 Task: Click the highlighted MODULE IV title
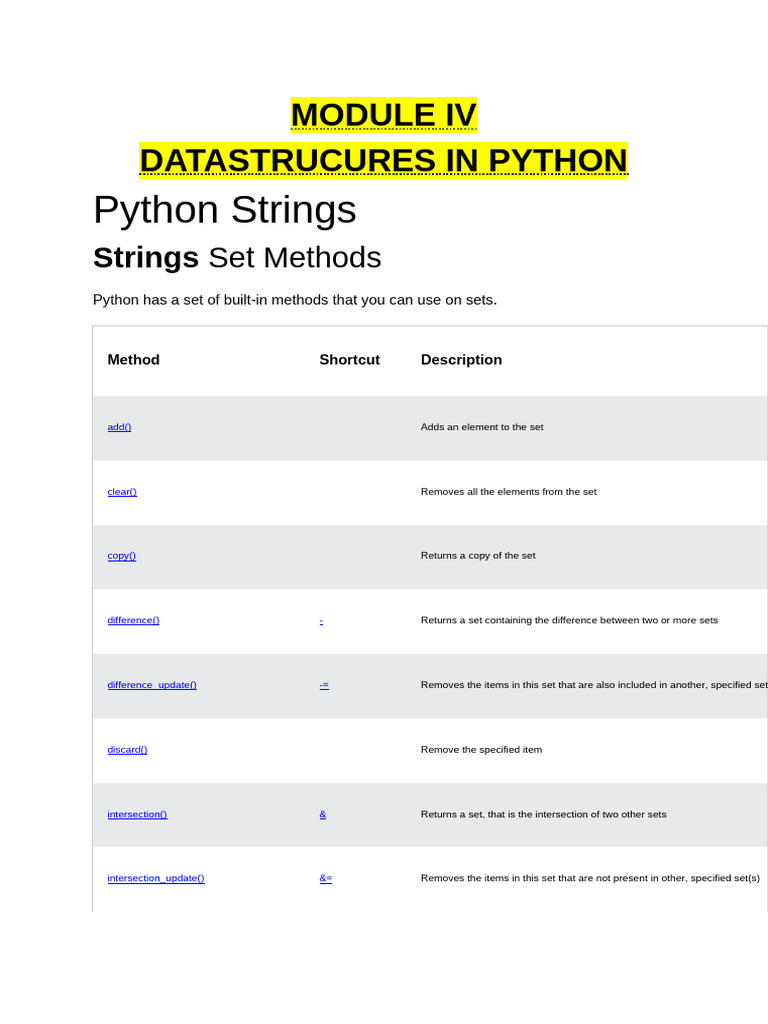(384, 115)
